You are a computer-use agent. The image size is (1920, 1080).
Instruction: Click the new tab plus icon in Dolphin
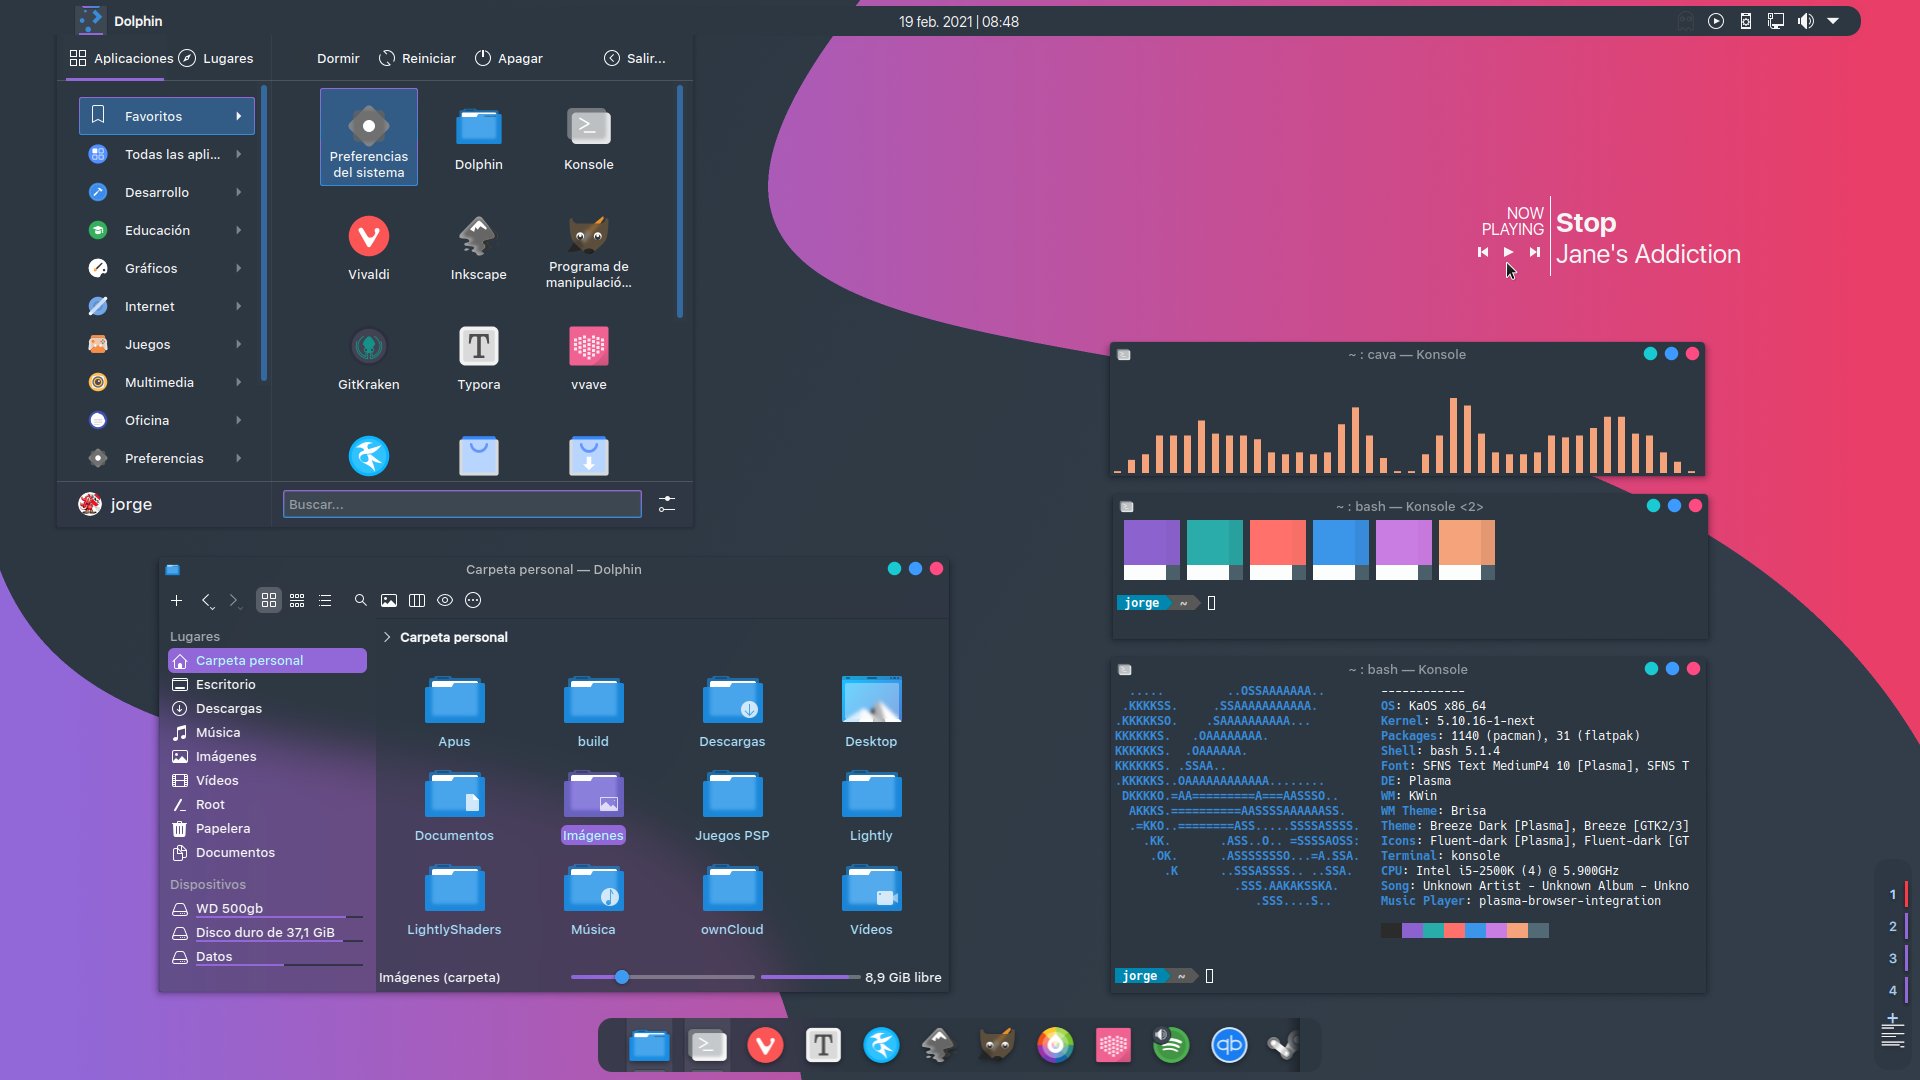point(176,600)
